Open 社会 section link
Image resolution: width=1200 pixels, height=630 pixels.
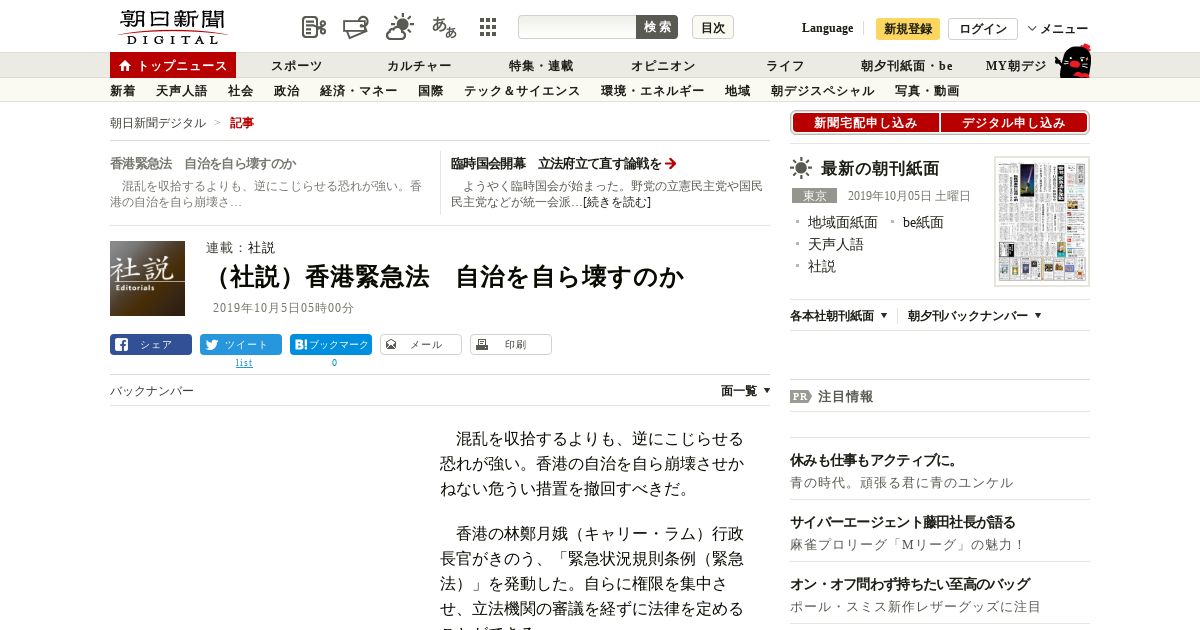241,91
